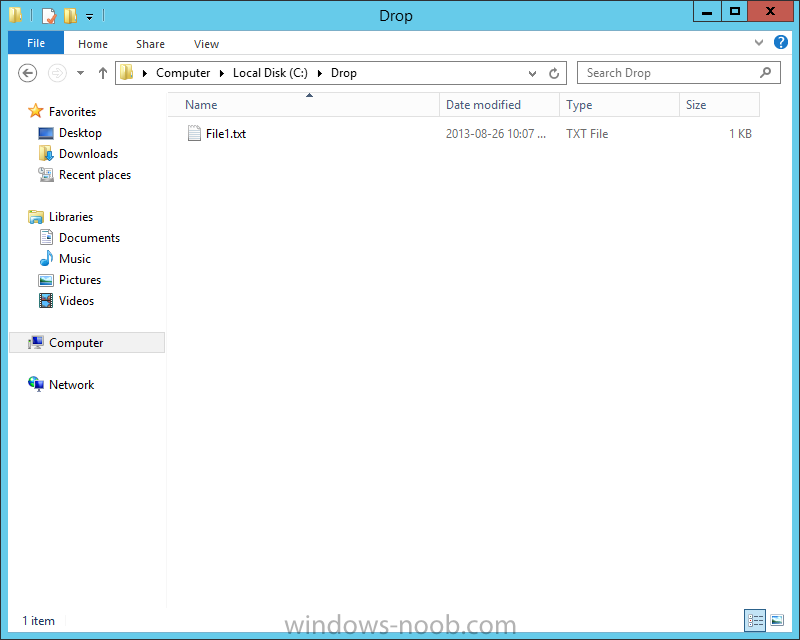Open the address bar history dropdown
Image resolution: width=800 pixels, height=640 pixels.
532,73
